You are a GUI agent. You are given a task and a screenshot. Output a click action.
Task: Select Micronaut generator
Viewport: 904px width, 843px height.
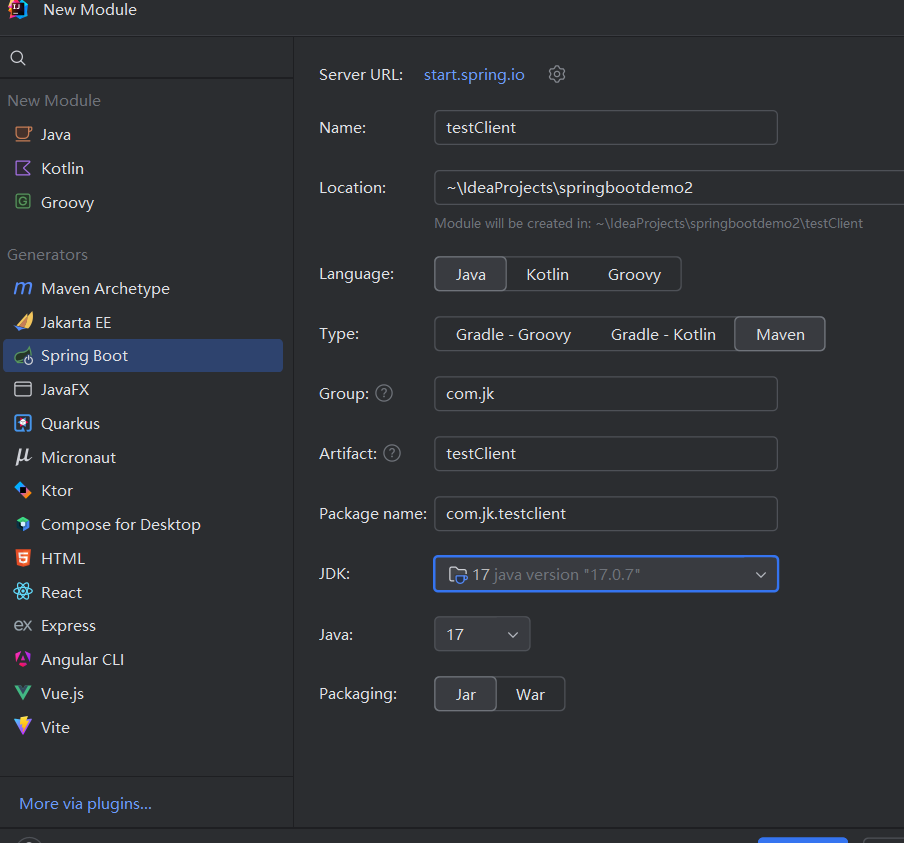143,457
